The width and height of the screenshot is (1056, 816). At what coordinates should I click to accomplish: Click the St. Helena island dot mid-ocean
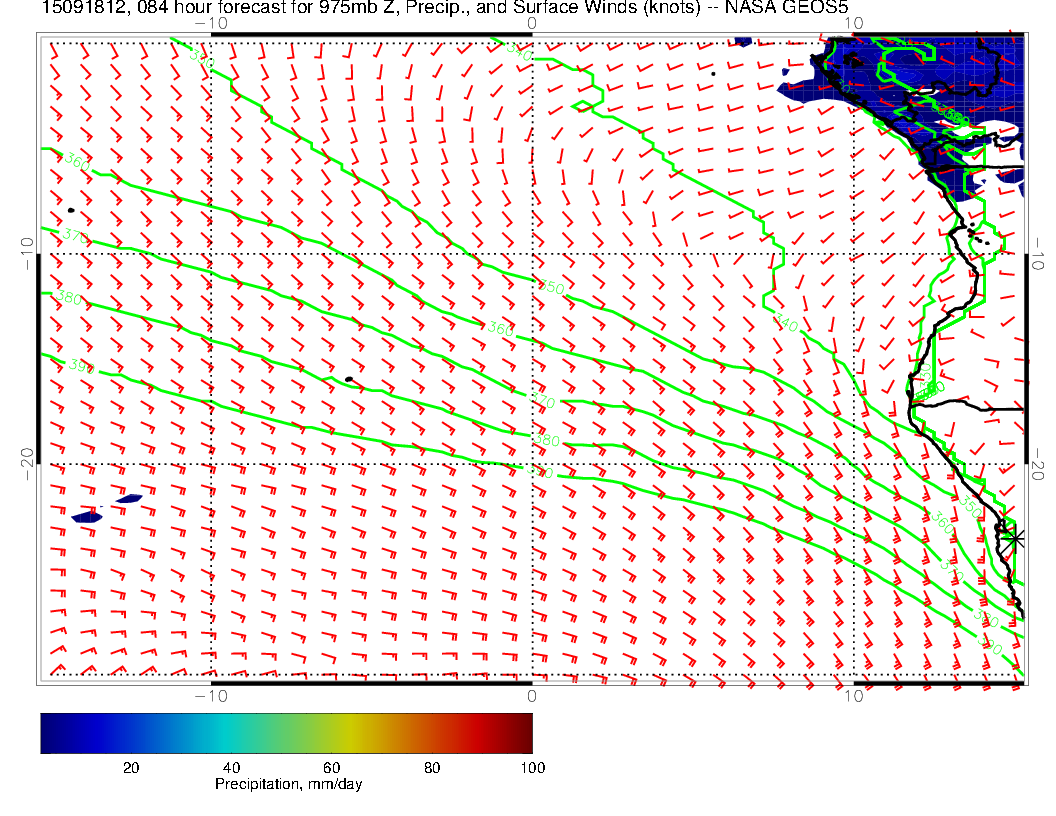(x=348, y=379)
